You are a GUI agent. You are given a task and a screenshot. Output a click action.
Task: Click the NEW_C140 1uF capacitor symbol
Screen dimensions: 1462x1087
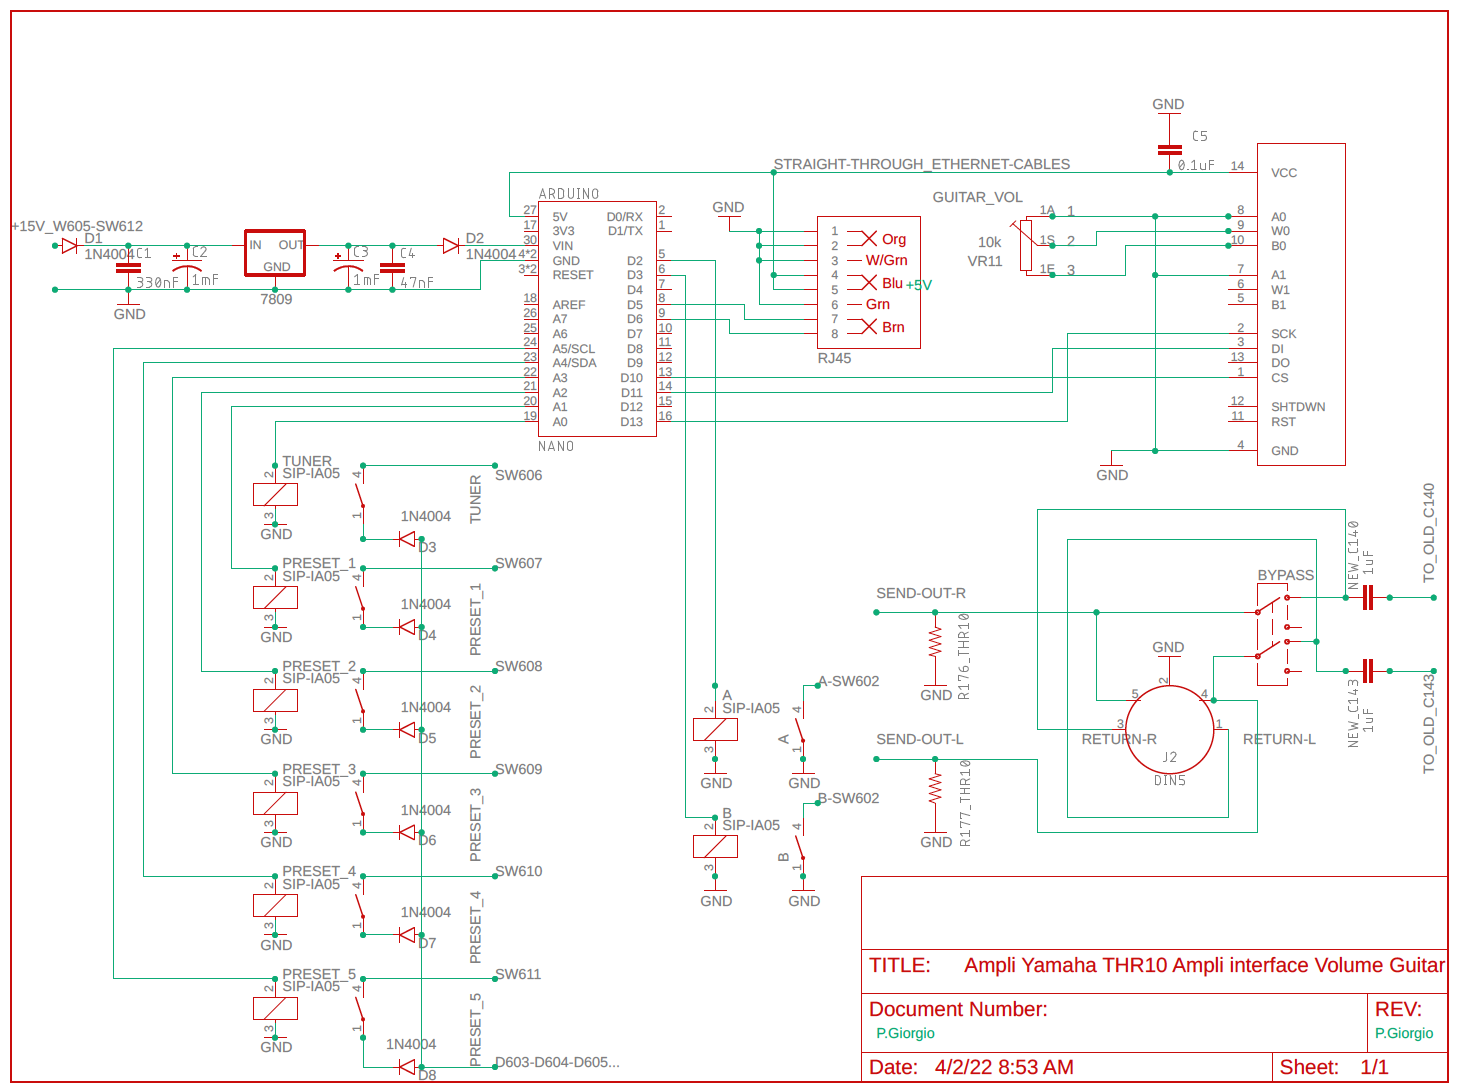click(1368, 598)
